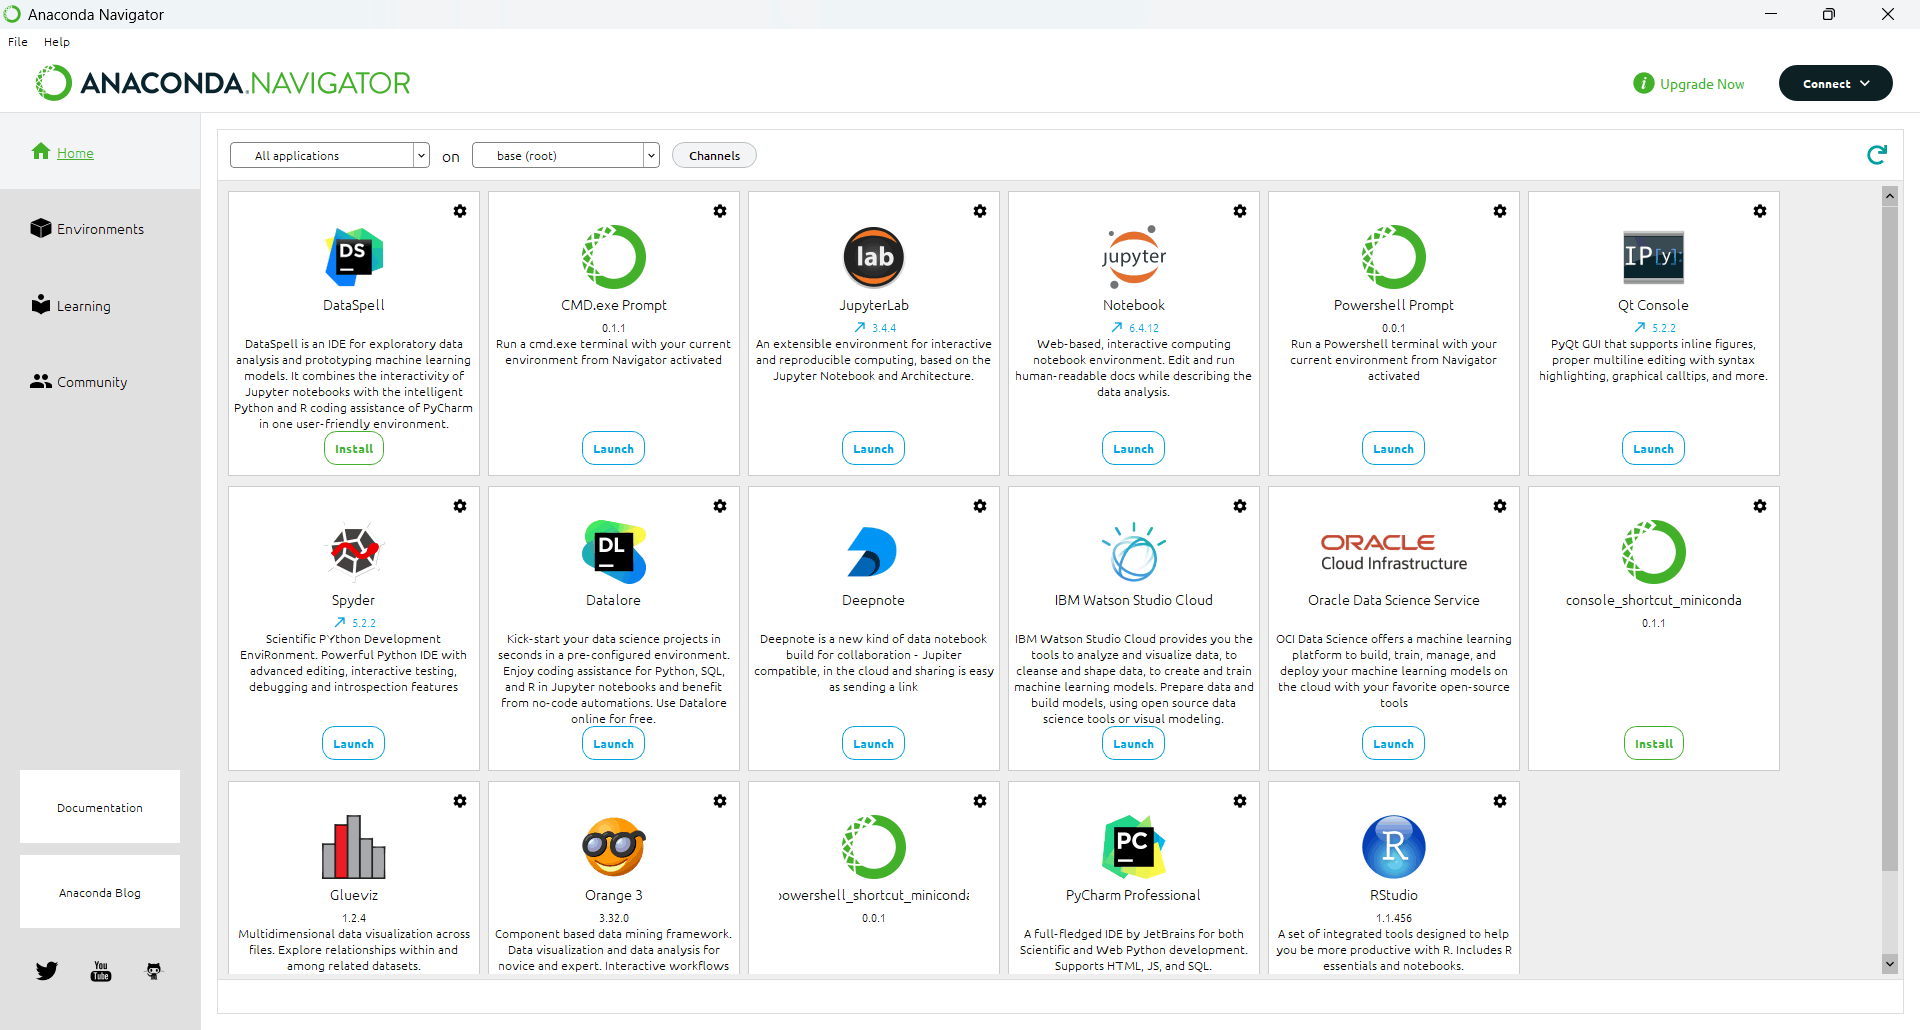Launch JupyterLab
This screenshot has width=1920, height=1030.
(874, 449)
